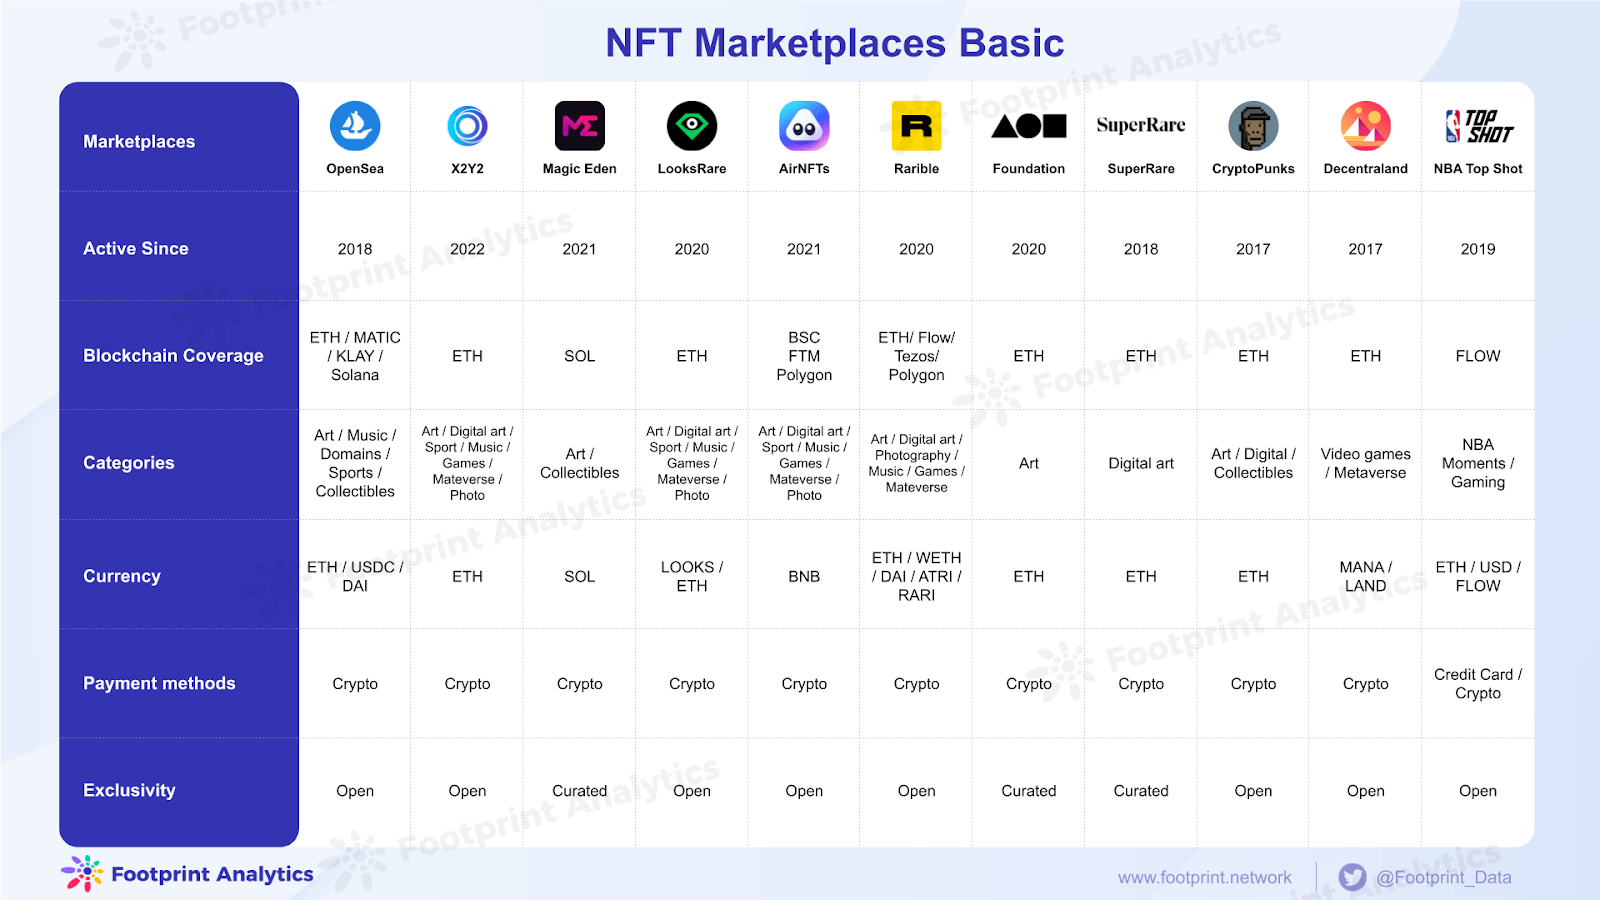
Task: Click the Curated cell under Magic Eden
Action: click(579, 790)
